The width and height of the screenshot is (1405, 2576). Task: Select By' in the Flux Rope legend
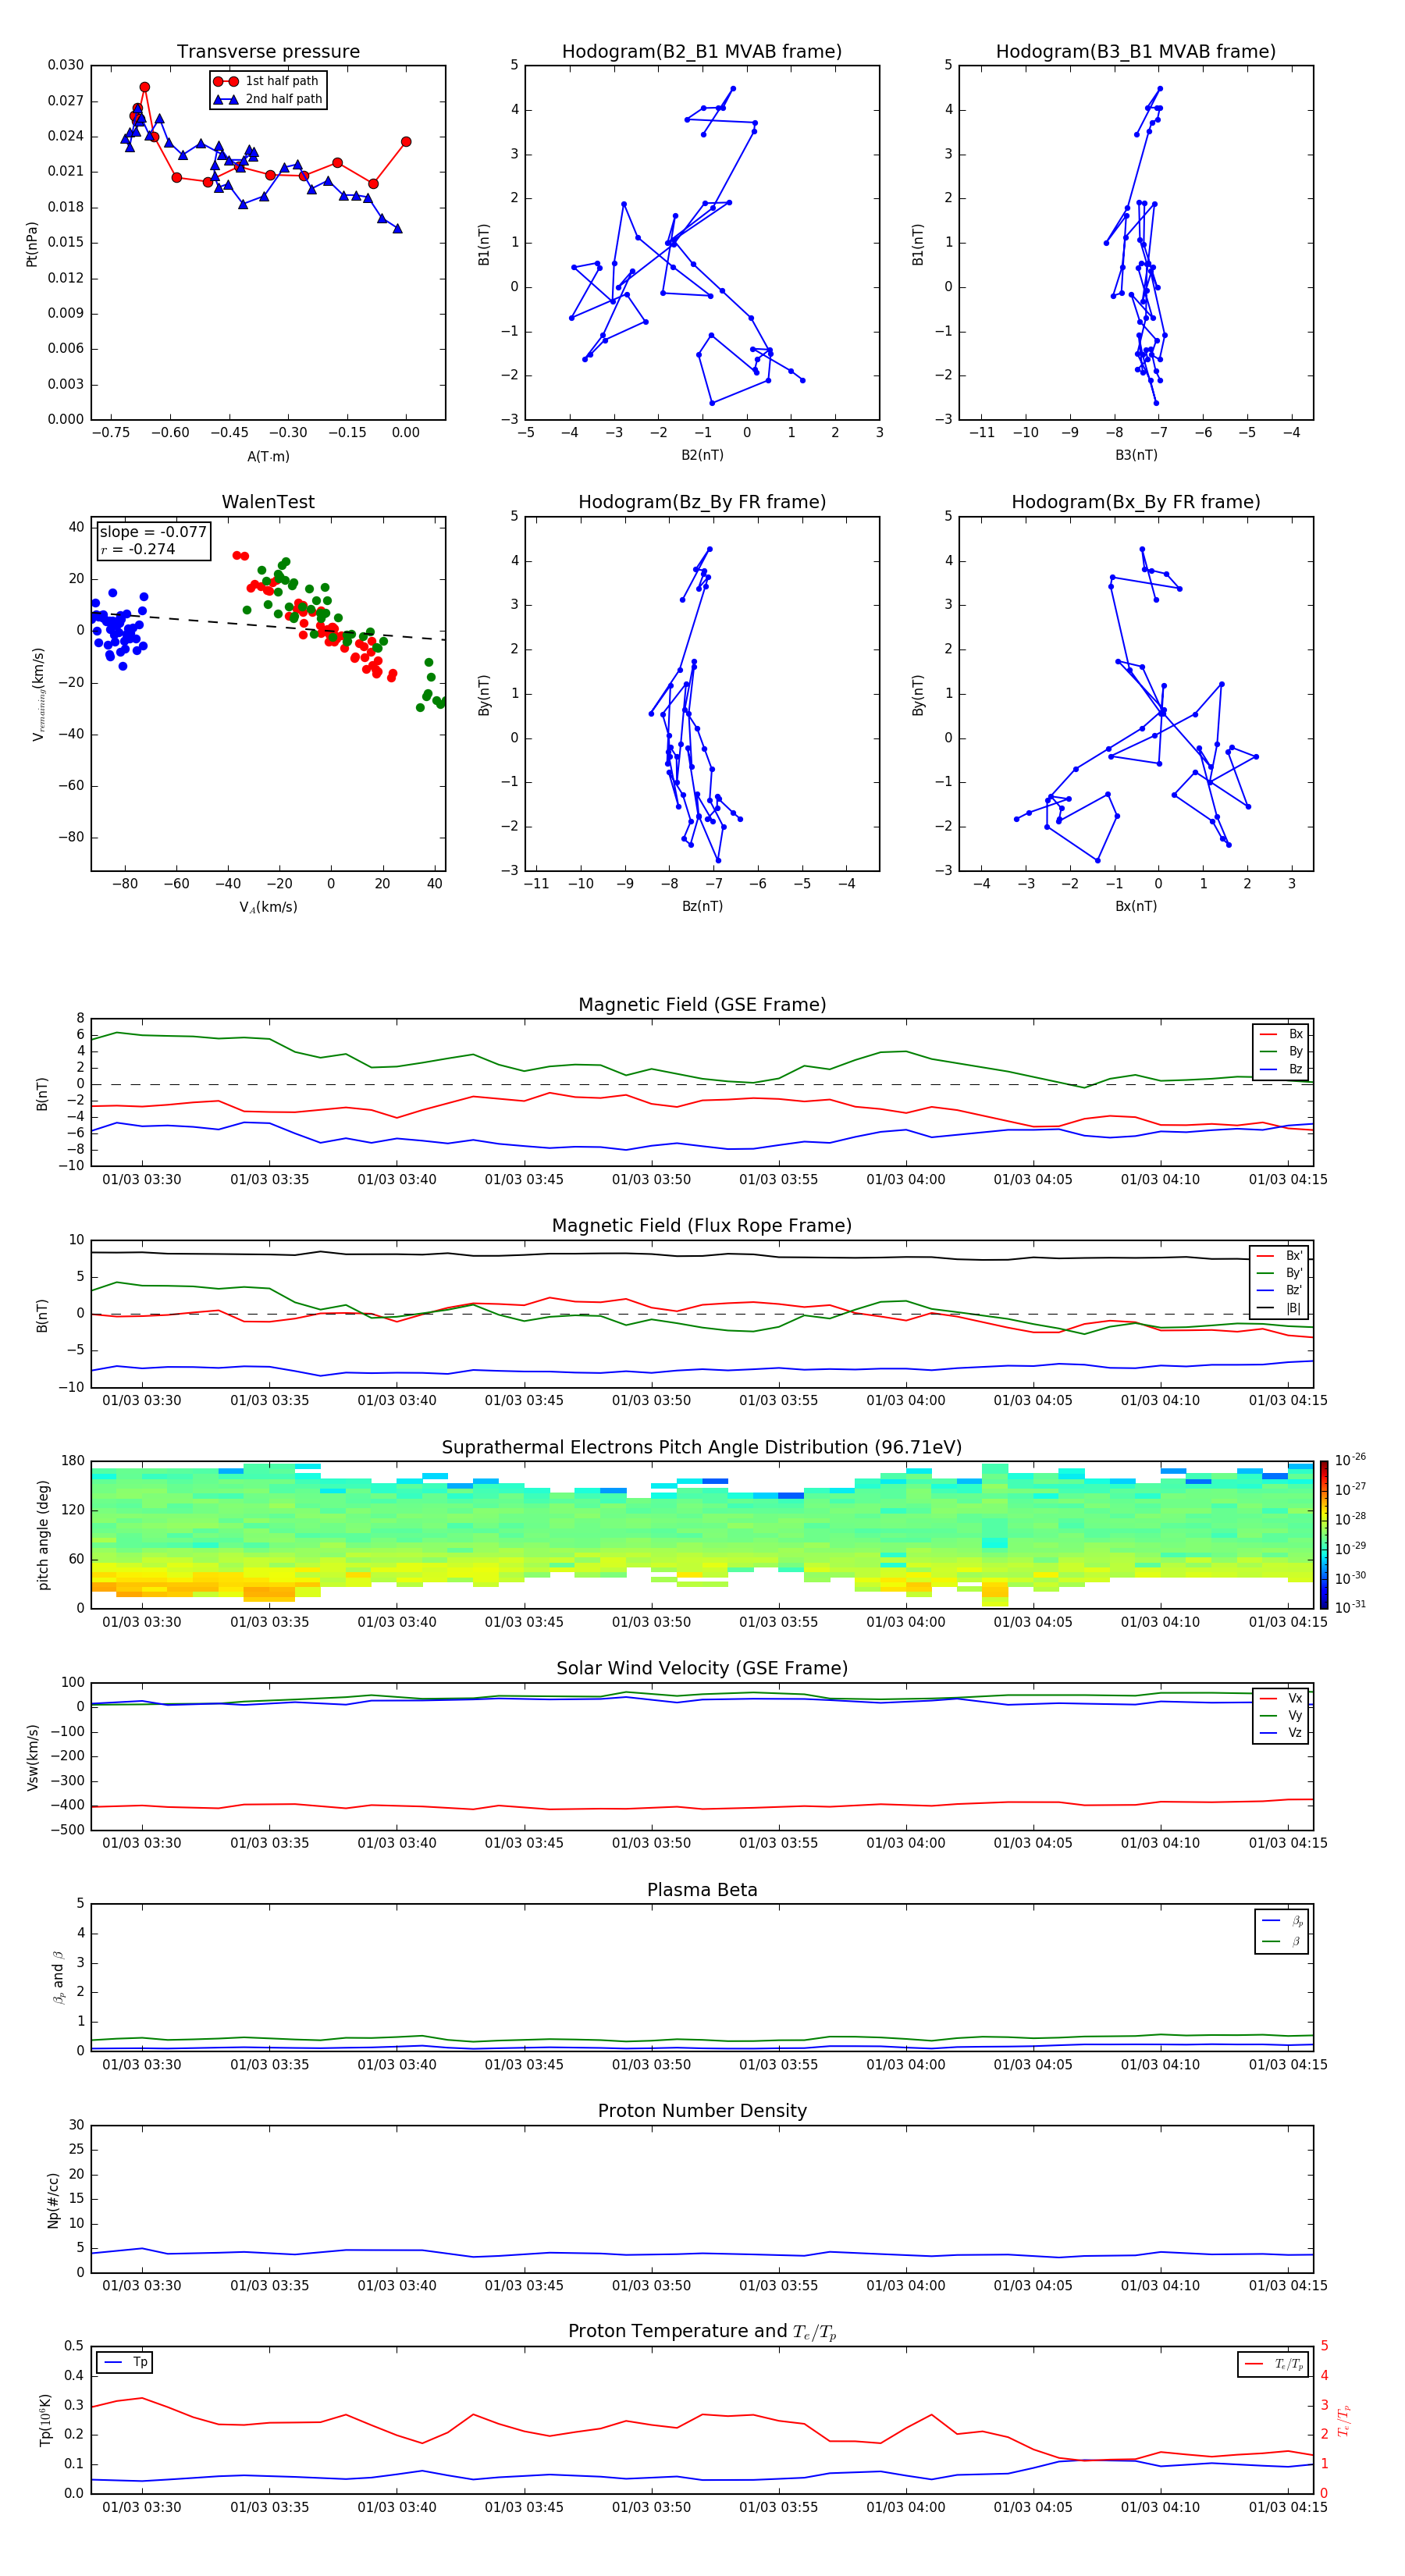(1280, 1273)
